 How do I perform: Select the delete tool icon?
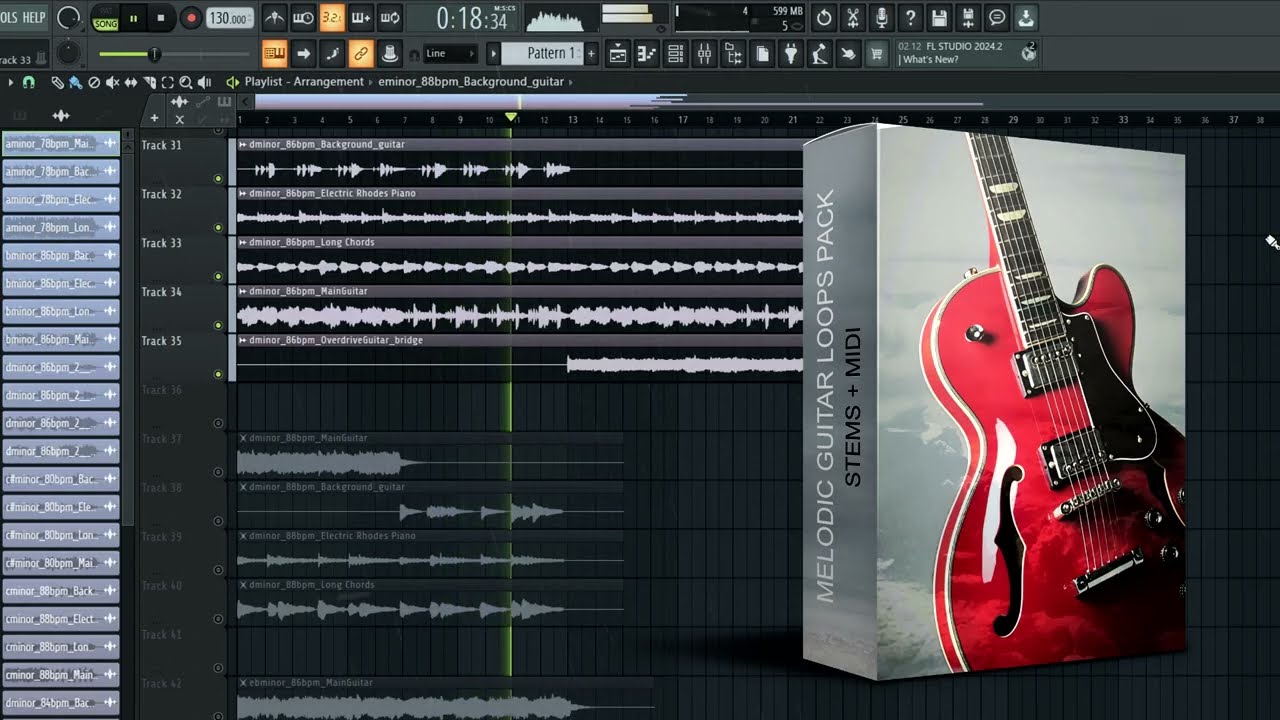(x=94, y=82)
